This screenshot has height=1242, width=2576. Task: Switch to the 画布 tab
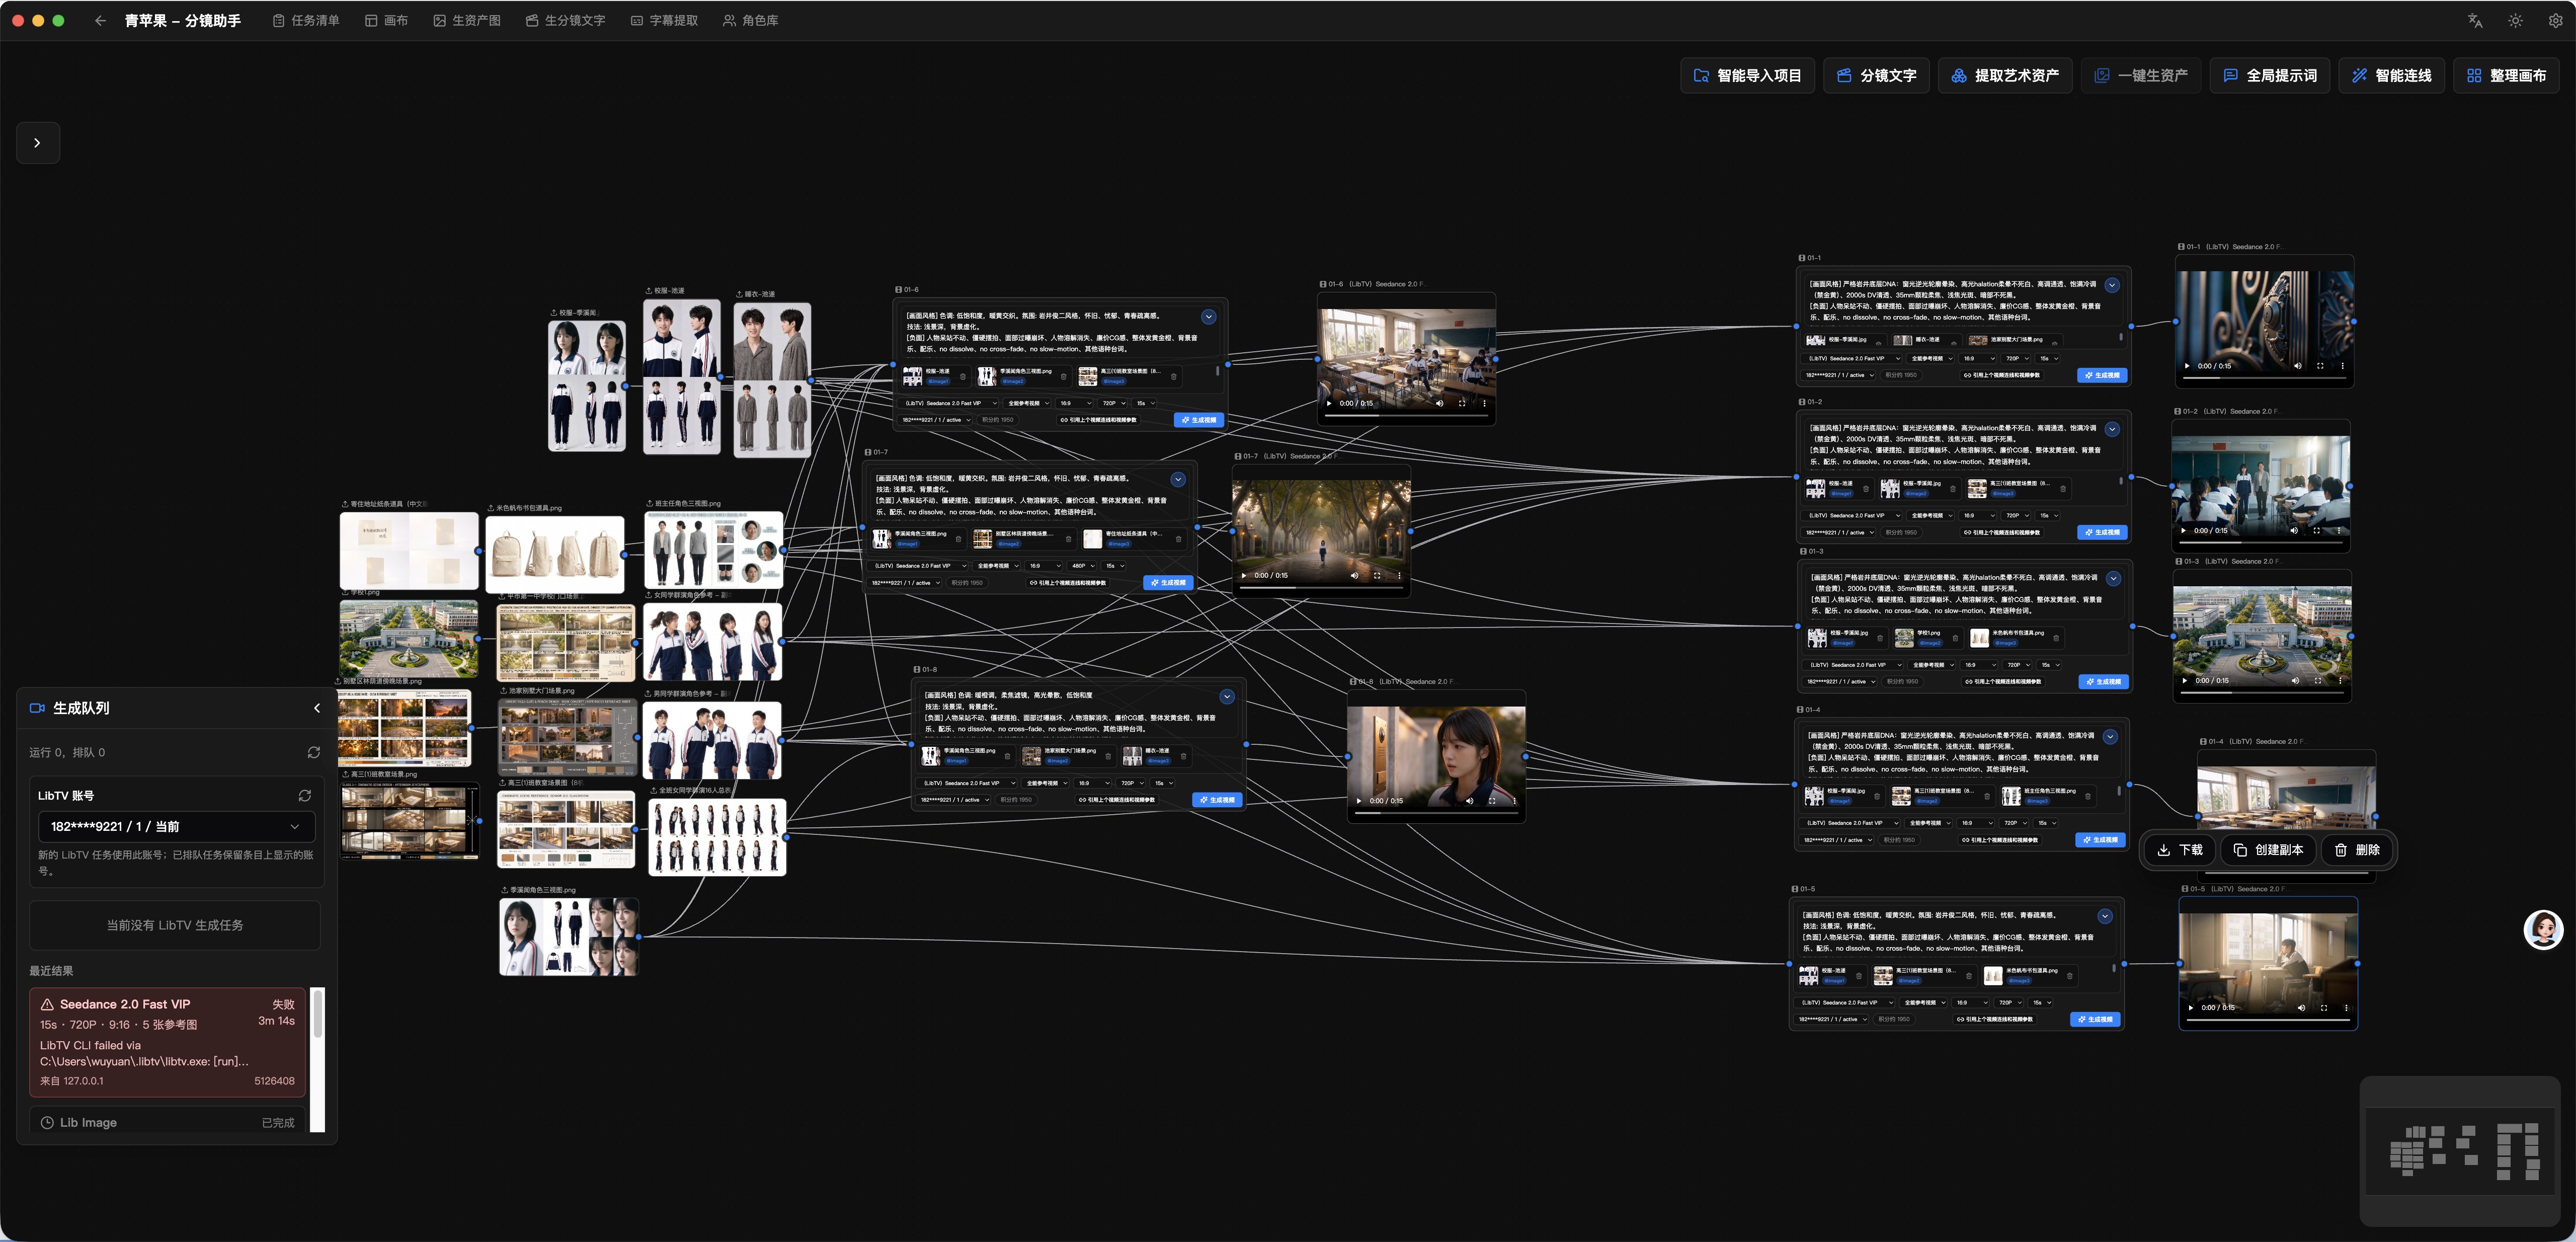pos(386,20)
